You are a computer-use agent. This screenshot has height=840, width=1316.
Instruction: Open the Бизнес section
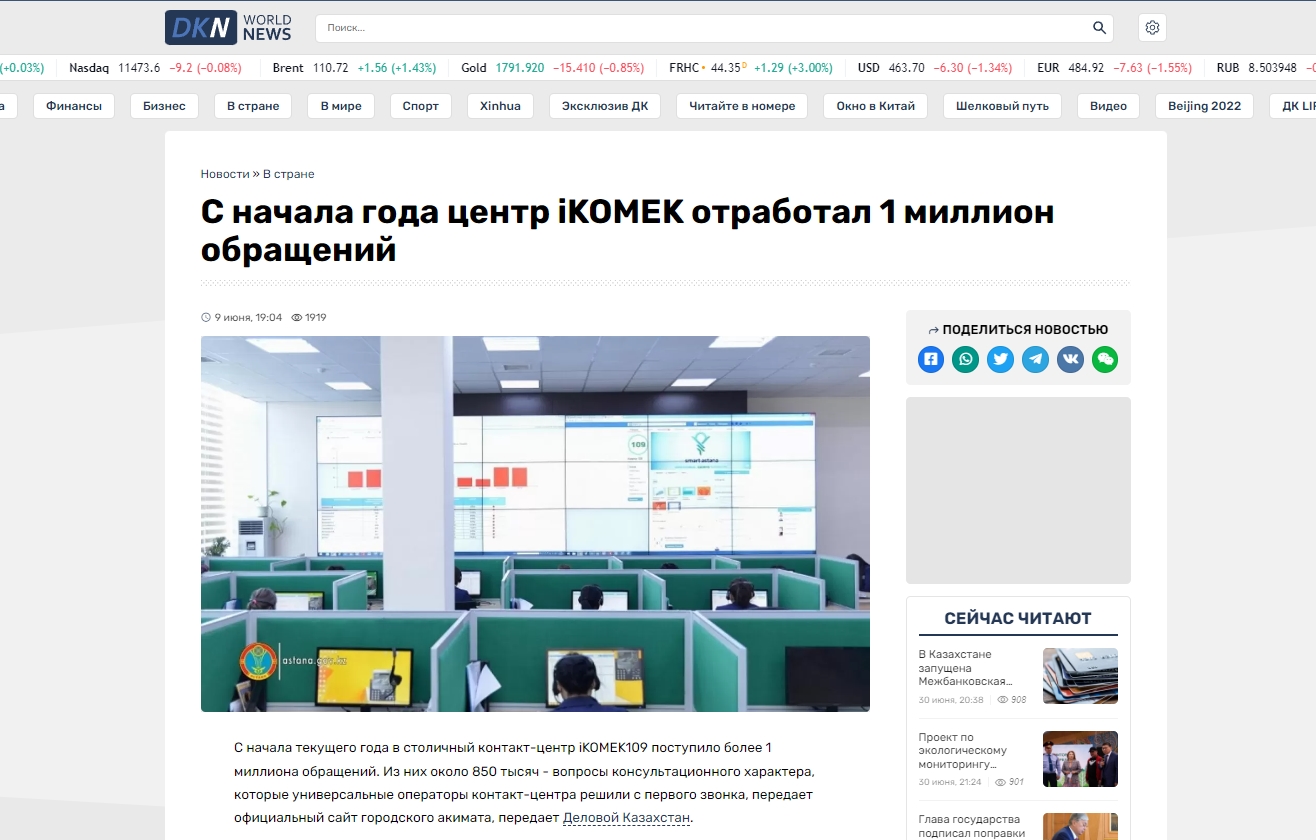[164, 106]
